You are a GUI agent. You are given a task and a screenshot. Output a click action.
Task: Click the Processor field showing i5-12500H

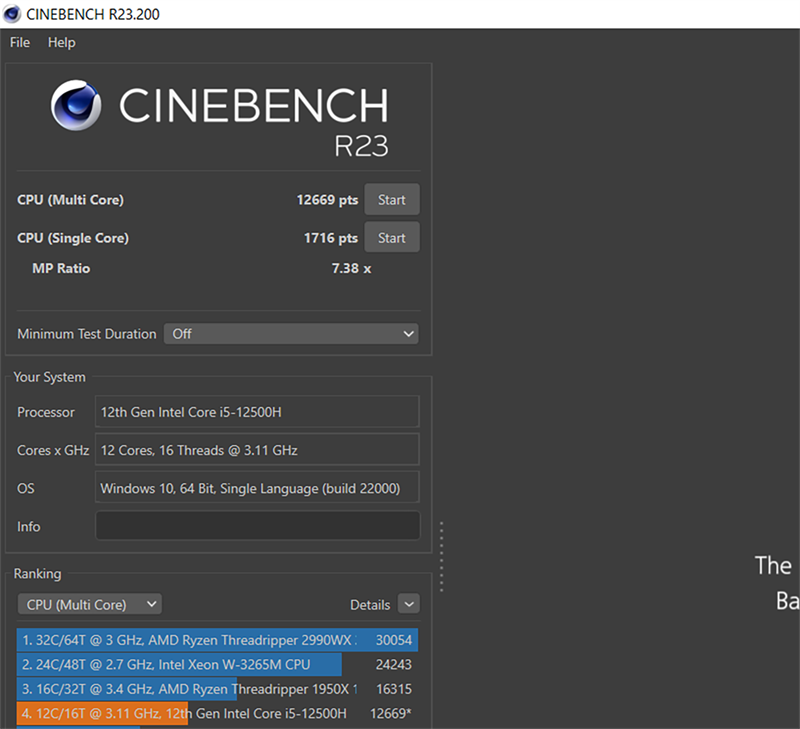(257, 412)
